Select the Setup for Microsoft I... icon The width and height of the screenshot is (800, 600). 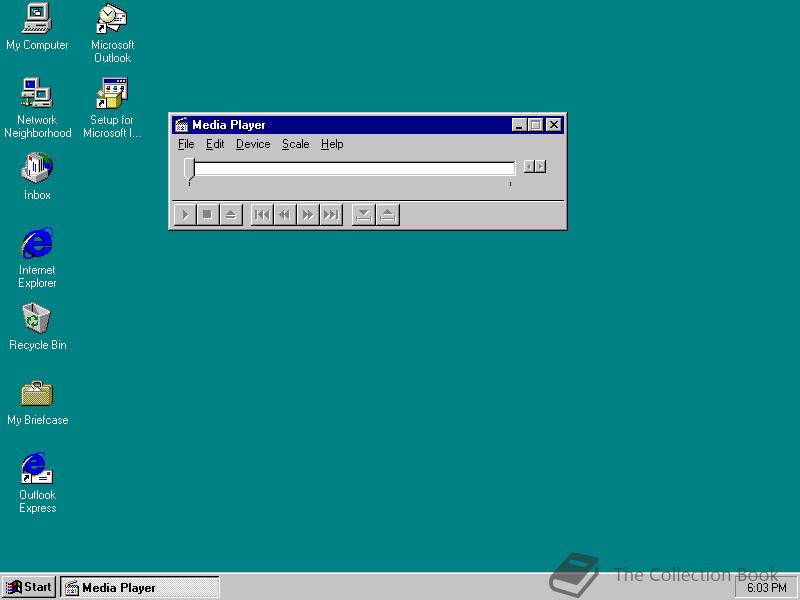pos(112,108)
